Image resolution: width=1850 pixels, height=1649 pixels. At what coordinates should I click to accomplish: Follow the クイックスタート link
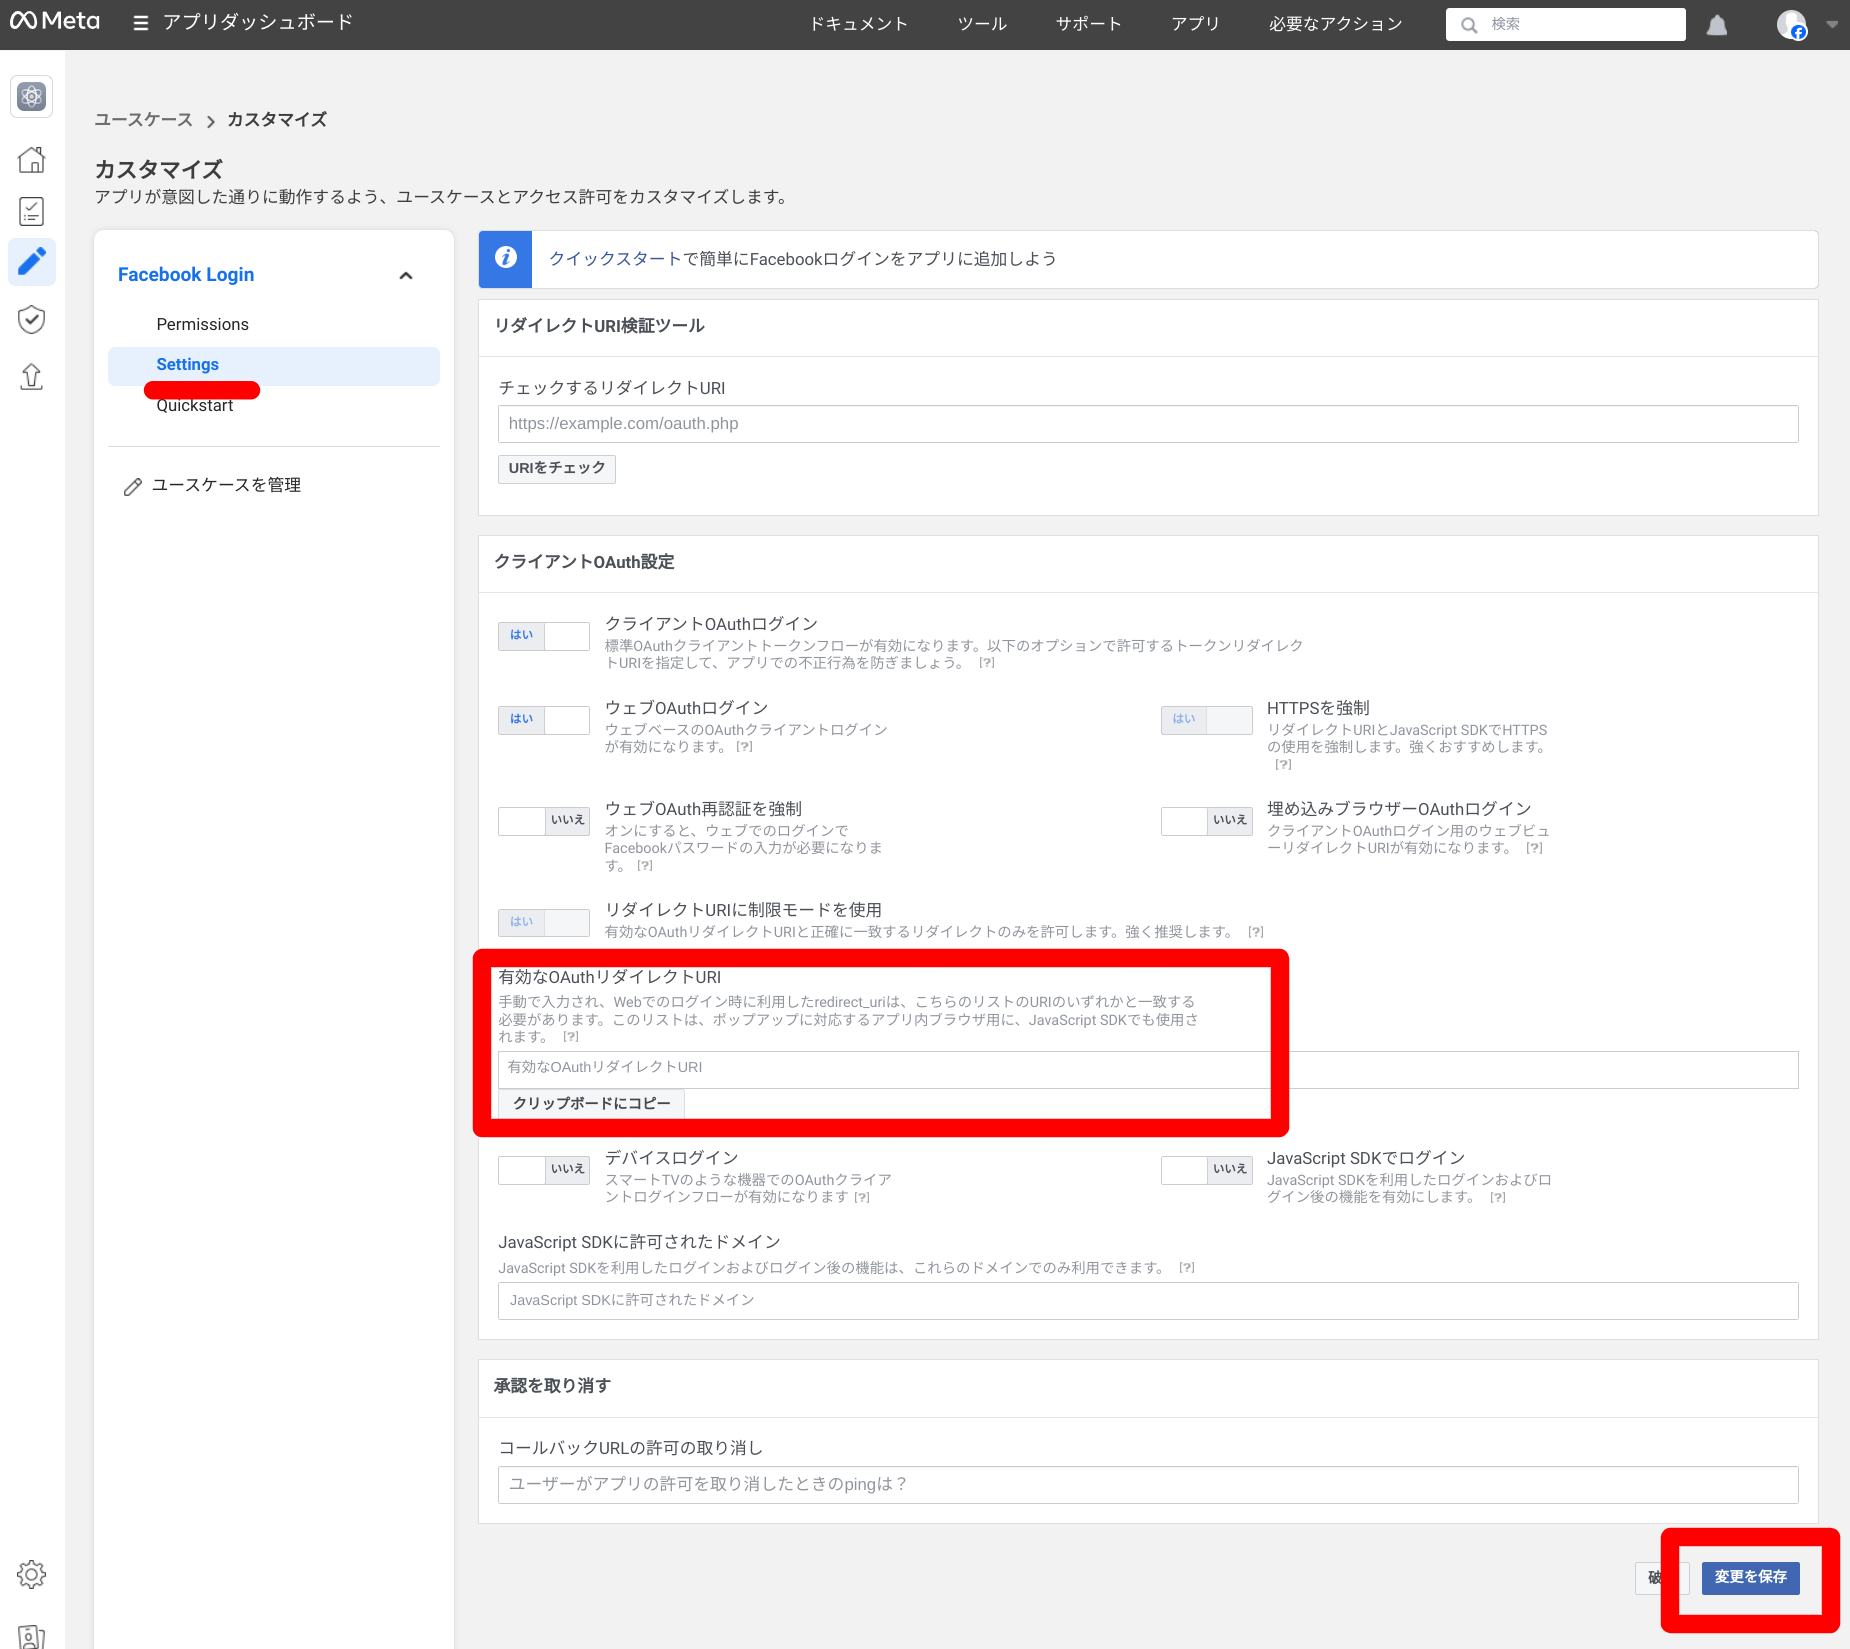coord(616,259)
